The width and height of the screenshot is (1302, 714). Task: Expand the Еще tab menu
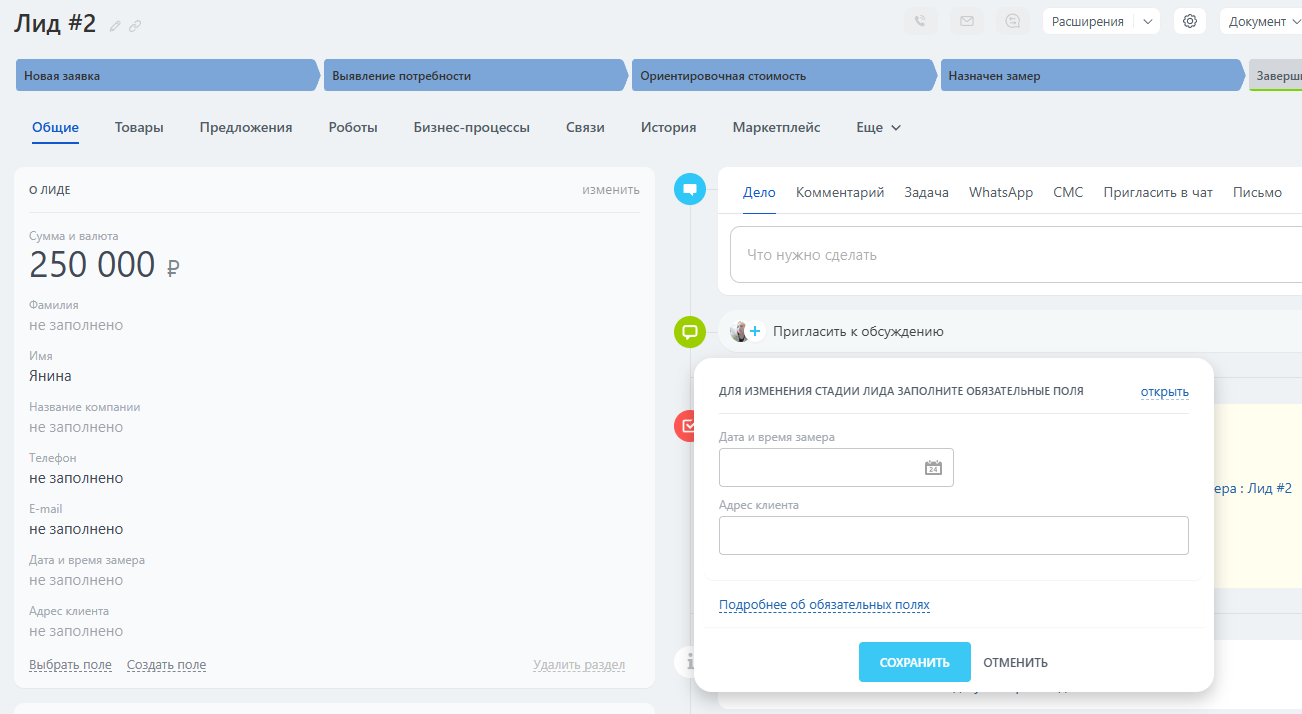click(879, 128)
